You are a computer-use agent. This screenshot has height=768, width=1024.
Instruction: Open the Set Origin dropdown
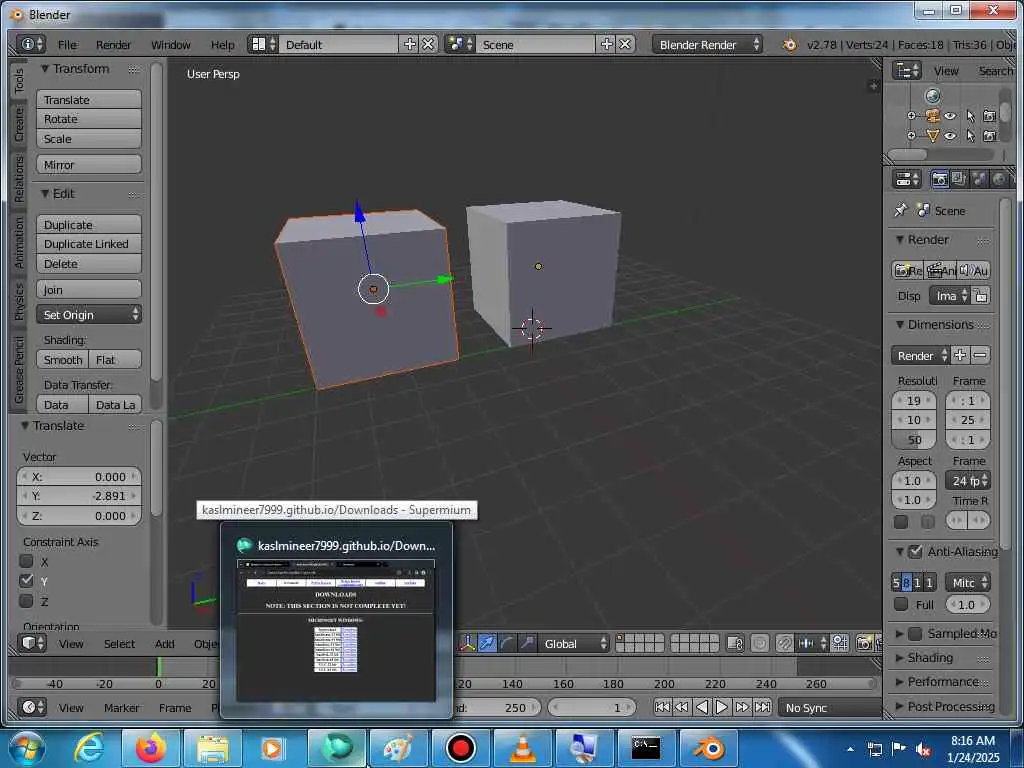[x=89, y=315]
